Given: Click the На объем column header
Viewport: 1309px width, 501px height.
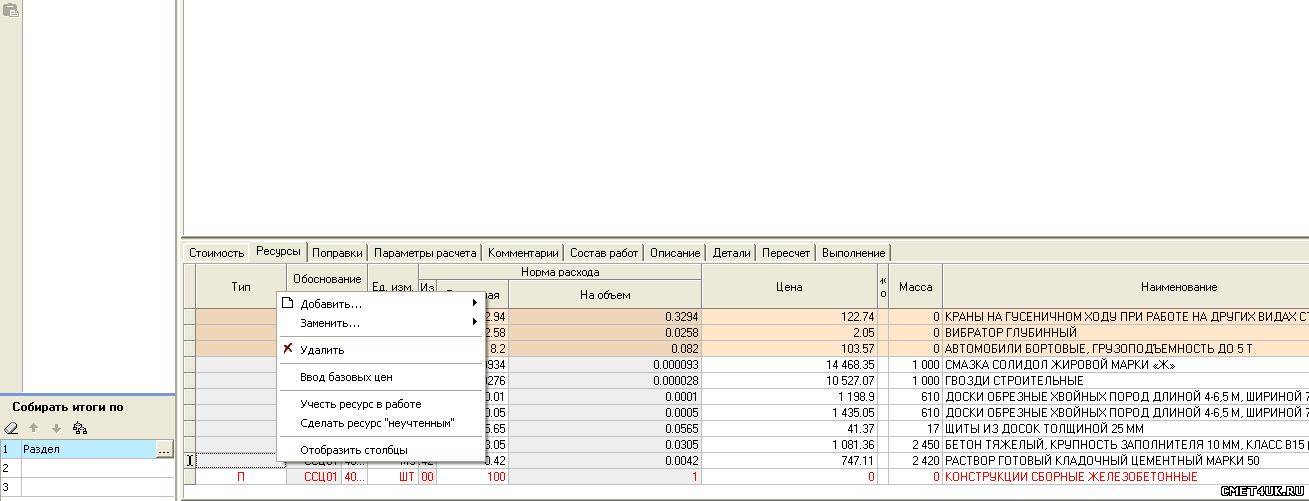Looking at the screenshot, I should (x=605, y=294).
